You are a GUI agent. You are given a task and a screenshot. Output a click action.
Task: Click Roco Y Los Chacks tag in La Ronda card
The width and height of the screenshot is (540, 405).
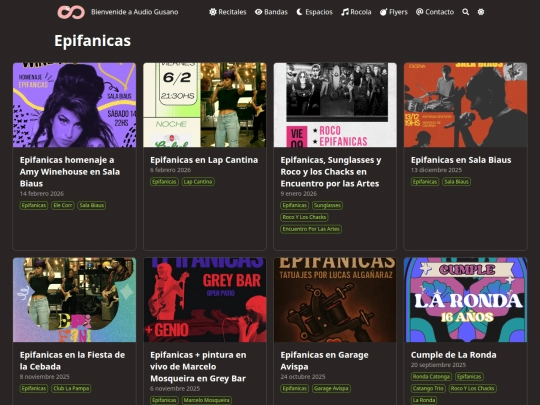click(x=472, y=388)
